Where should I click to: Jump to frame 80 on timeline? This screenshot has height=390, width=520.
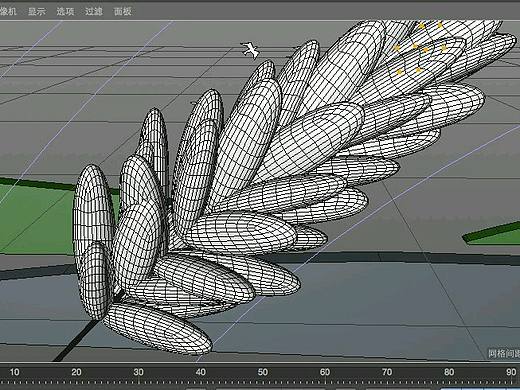click(449, 372)
